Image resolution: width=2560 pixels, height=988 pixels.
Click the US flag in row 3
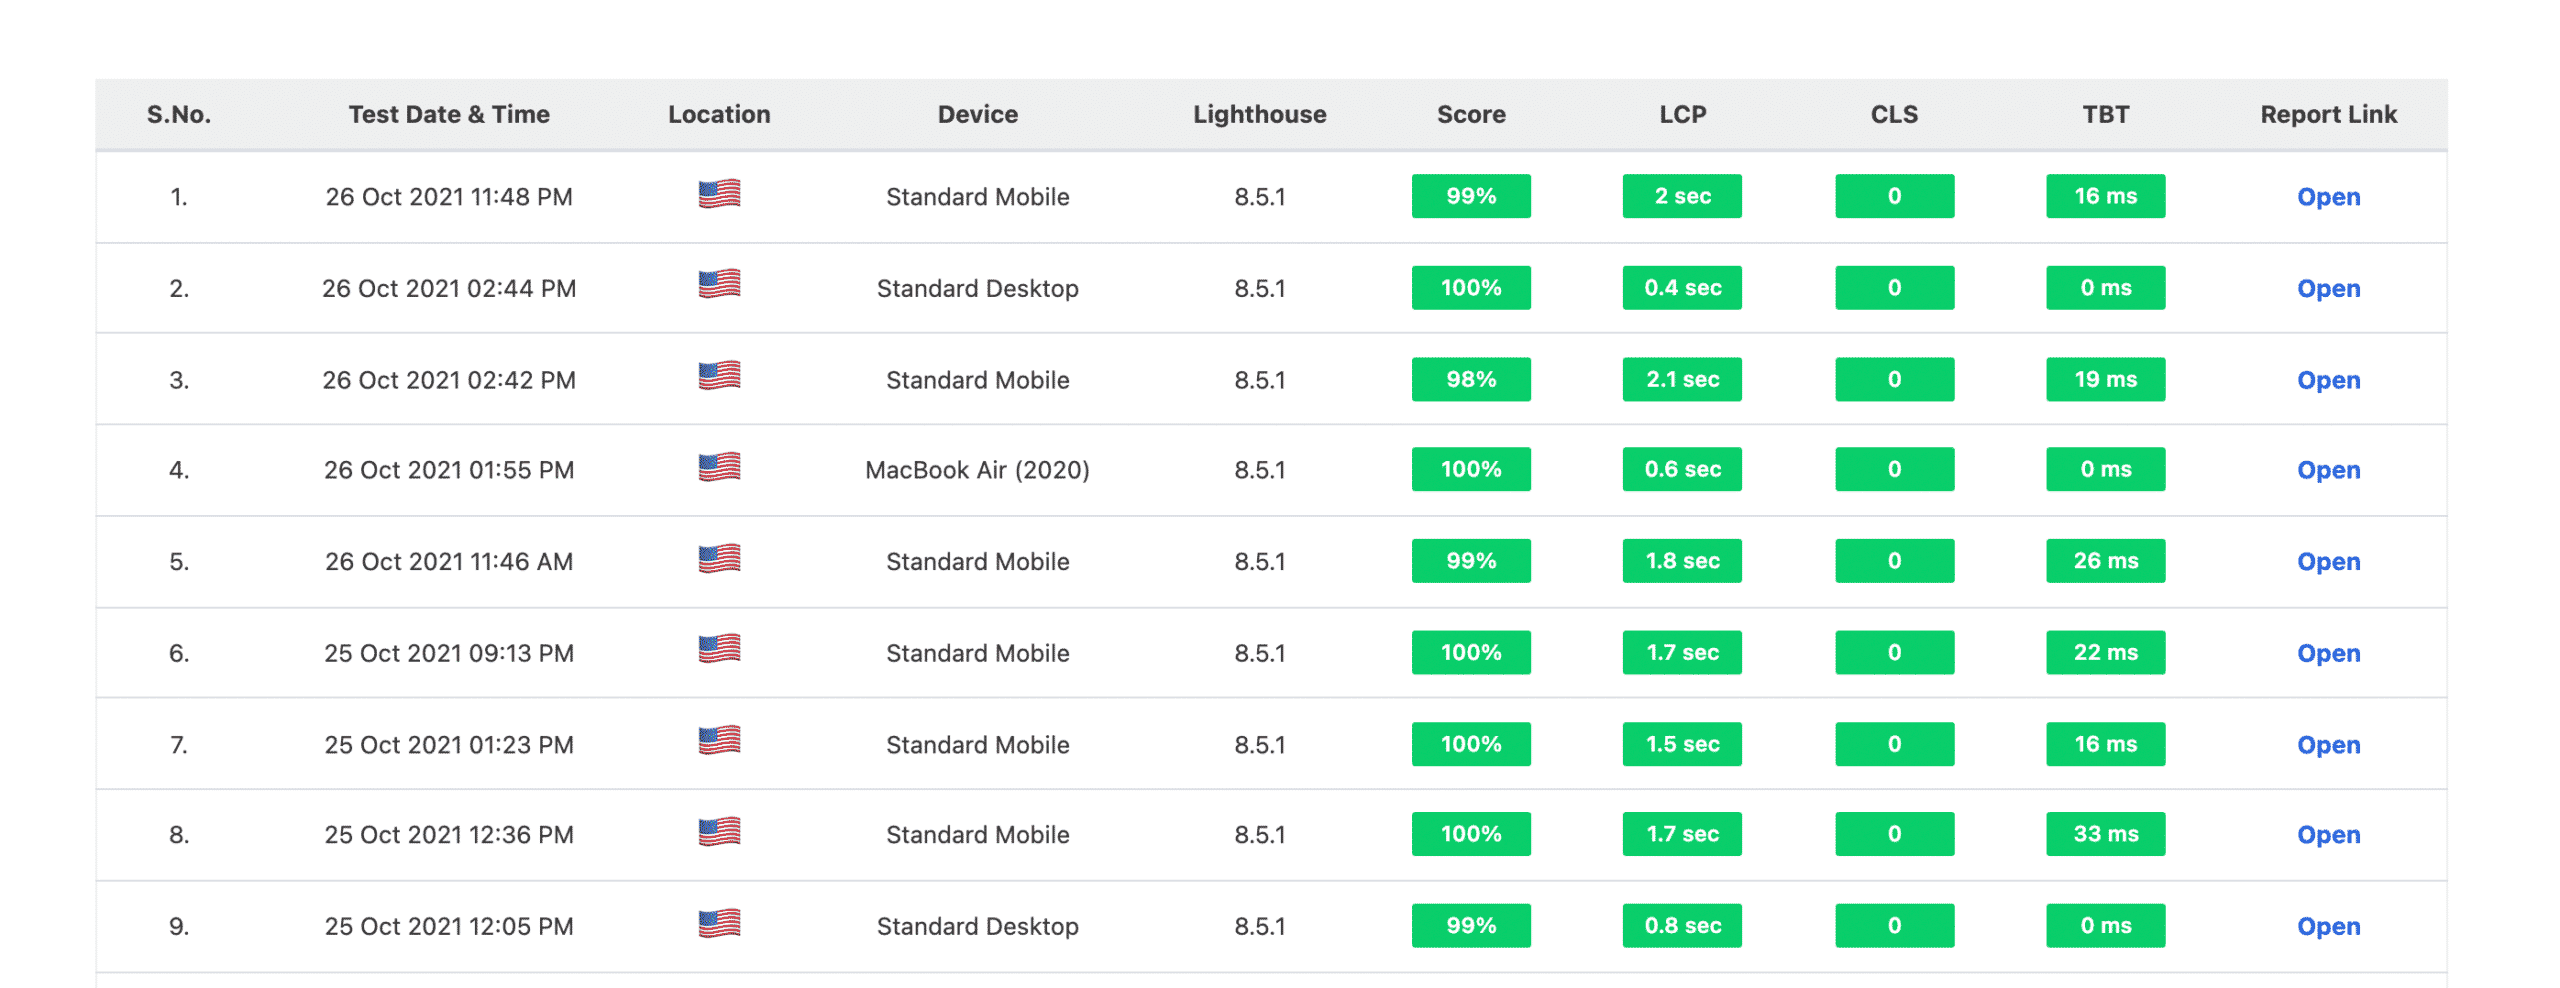tap(719, 376)
